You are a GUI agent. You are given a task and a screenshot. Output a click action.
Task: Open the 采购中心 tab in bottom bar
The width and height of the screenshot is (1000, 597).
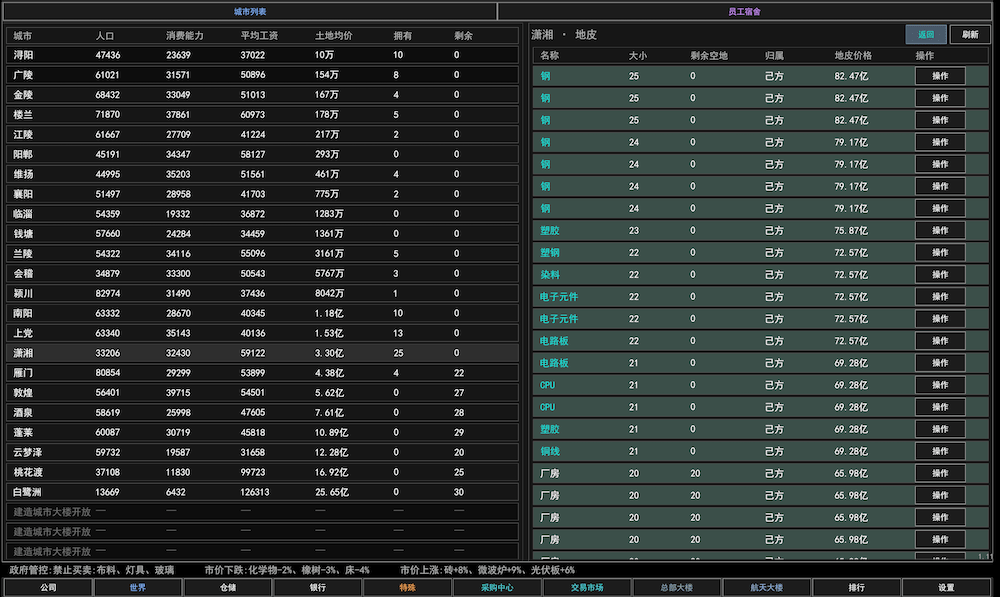click(x=497, y=587)
